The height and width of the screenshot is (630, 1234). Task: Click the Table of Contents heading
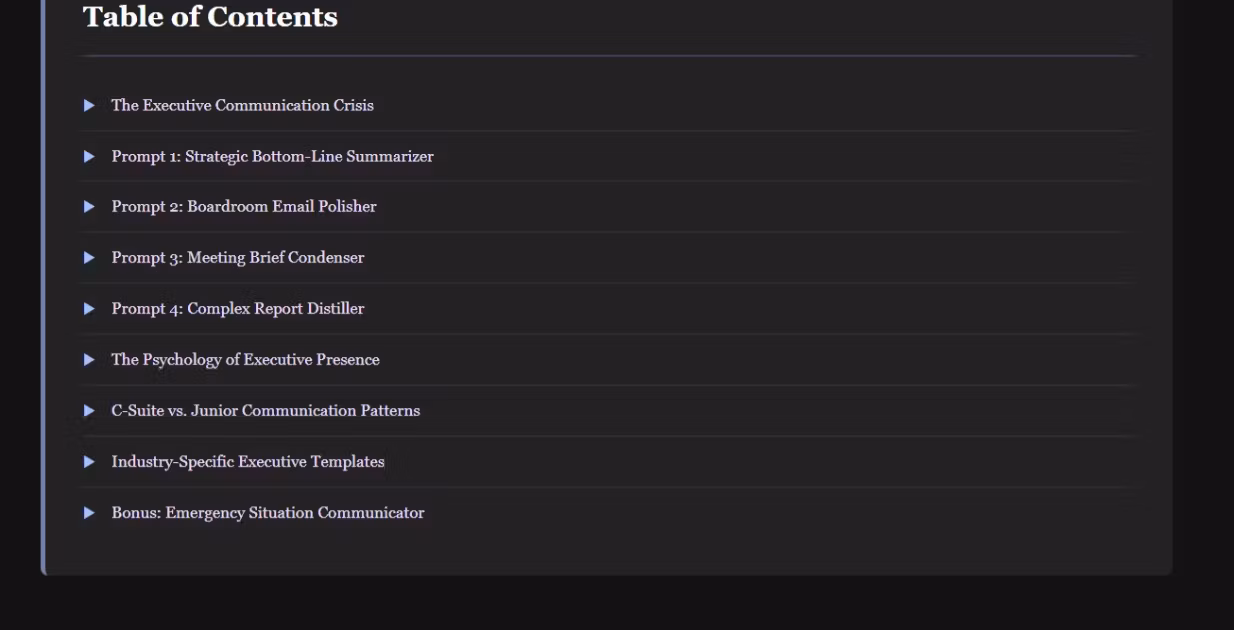tap(210, 17)
